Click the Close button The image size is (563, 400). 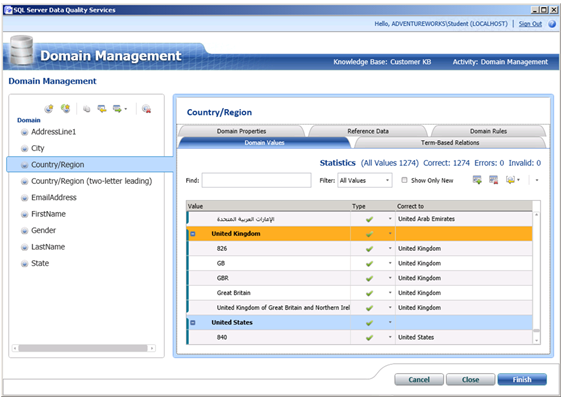click(x=470, y=380)
